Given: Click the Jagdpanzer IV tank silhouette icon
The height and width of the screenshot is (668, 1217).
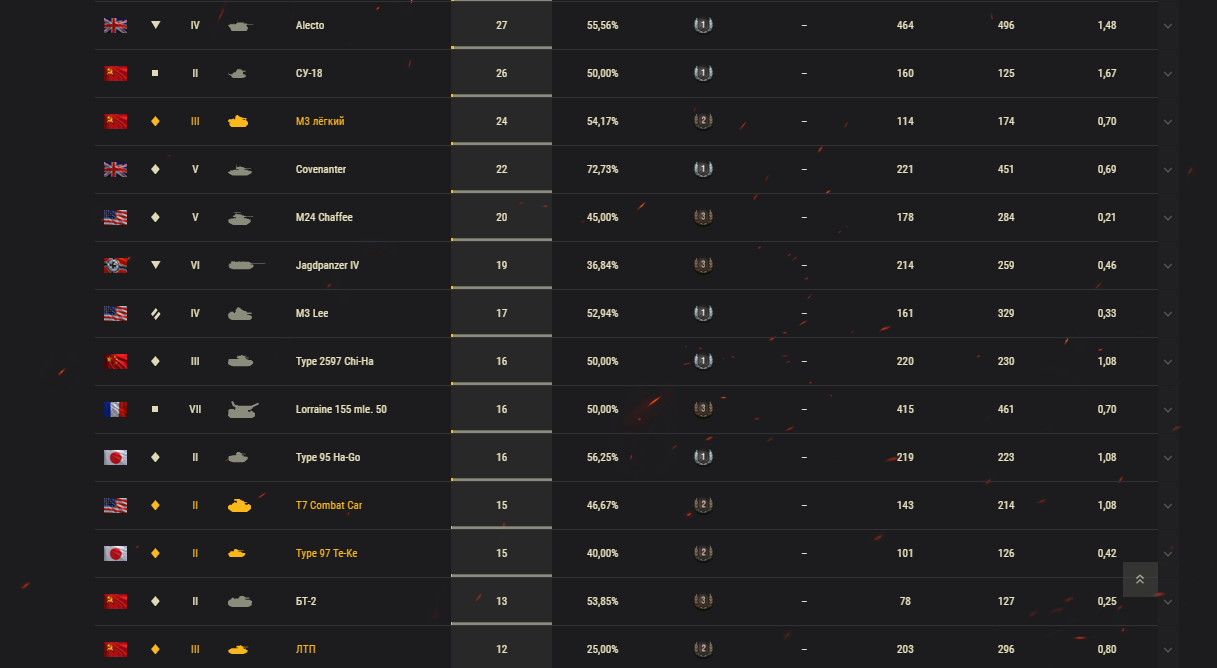Looking at the screenshot, I should point(246,265).
